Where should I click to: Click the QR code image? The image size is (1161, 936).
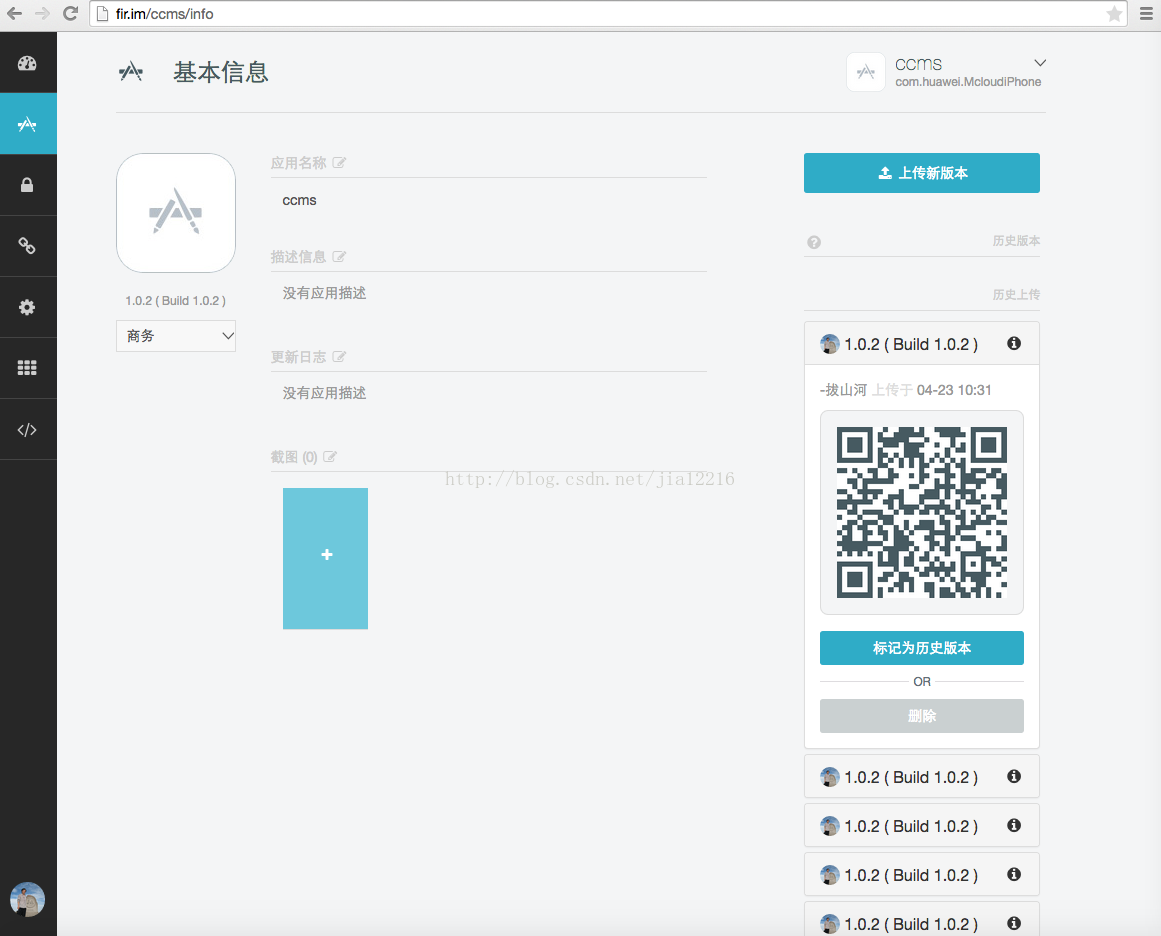922,512
